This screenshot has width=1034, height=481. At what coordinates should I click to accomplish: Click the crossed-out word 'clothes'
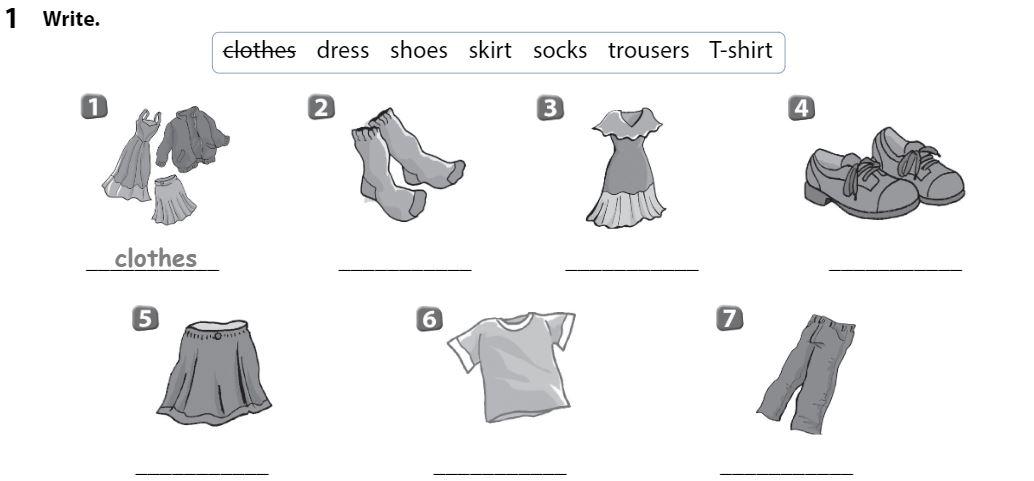(259, 50)
